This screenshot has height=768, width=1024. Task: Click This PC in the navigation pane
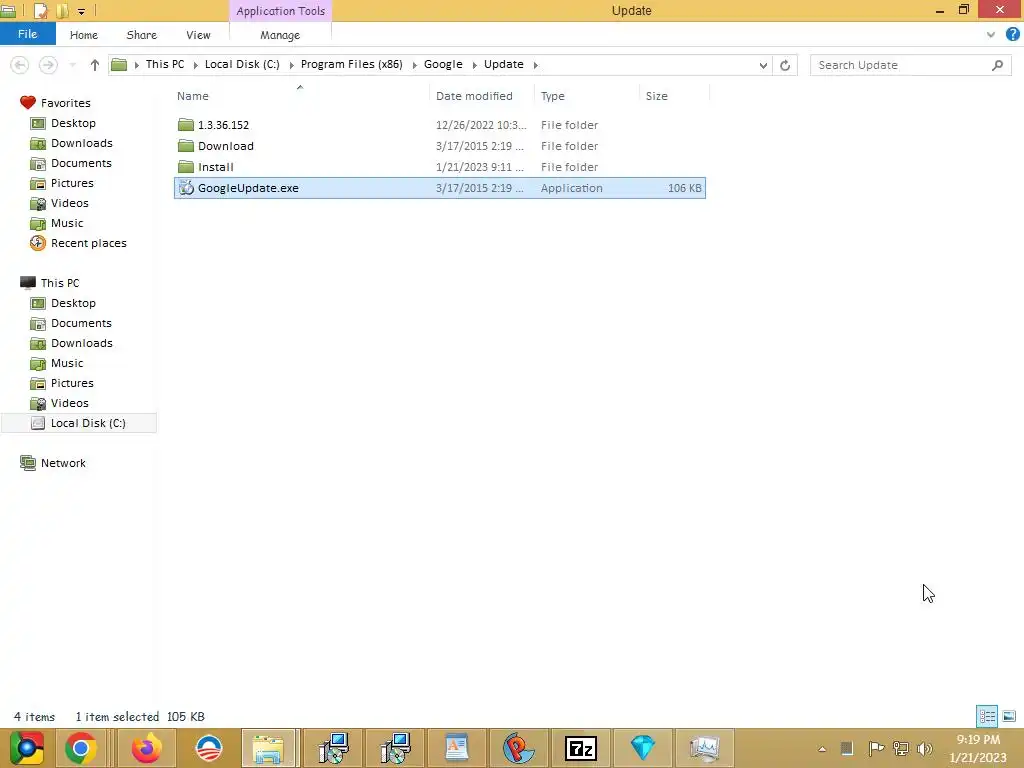pos(59,283)
